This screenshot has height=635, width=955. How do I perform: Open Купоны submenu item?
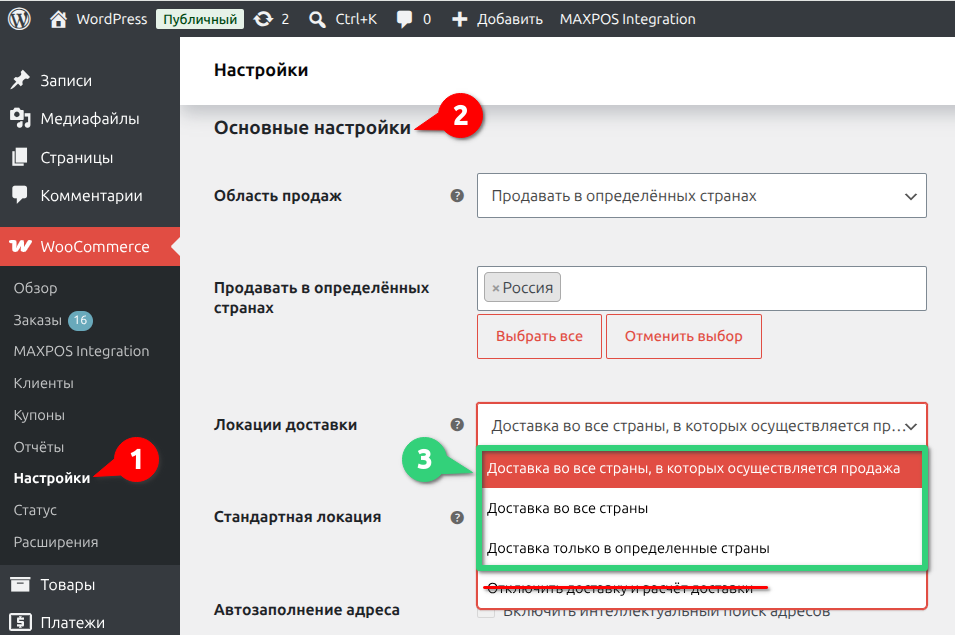pos(39,415)
